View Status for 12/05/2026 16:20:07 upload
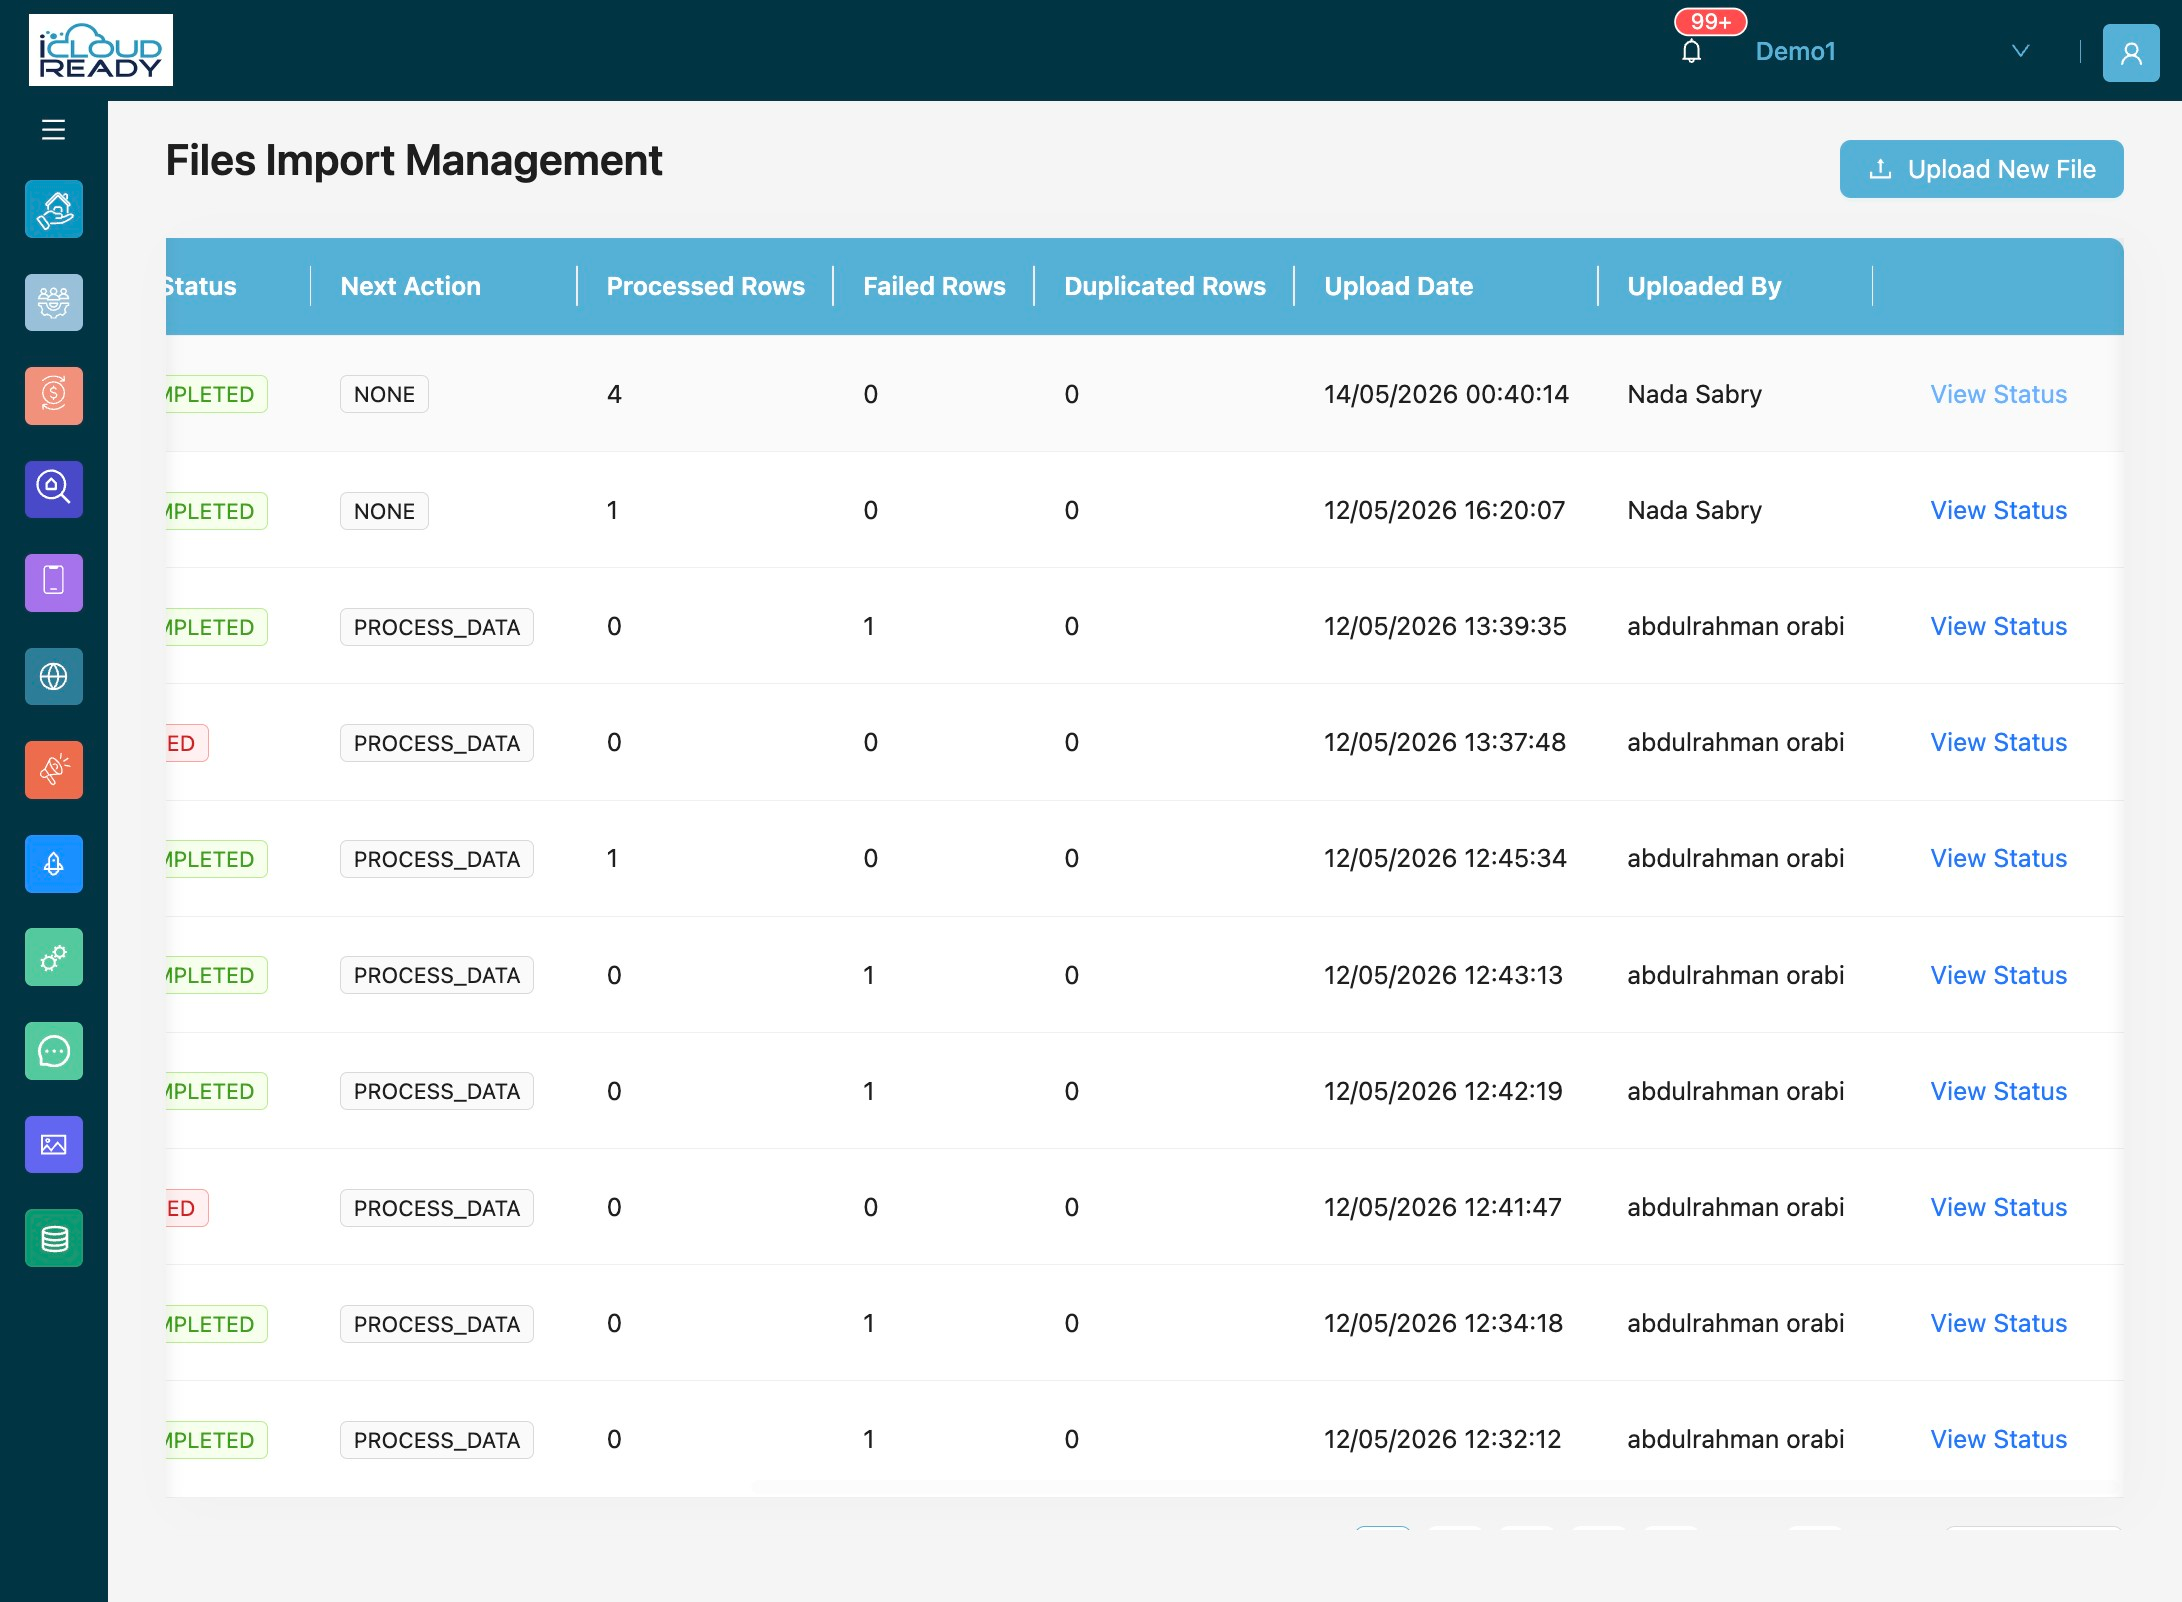This screenshot has width=2182, height=1602. tap(1998, 510)
